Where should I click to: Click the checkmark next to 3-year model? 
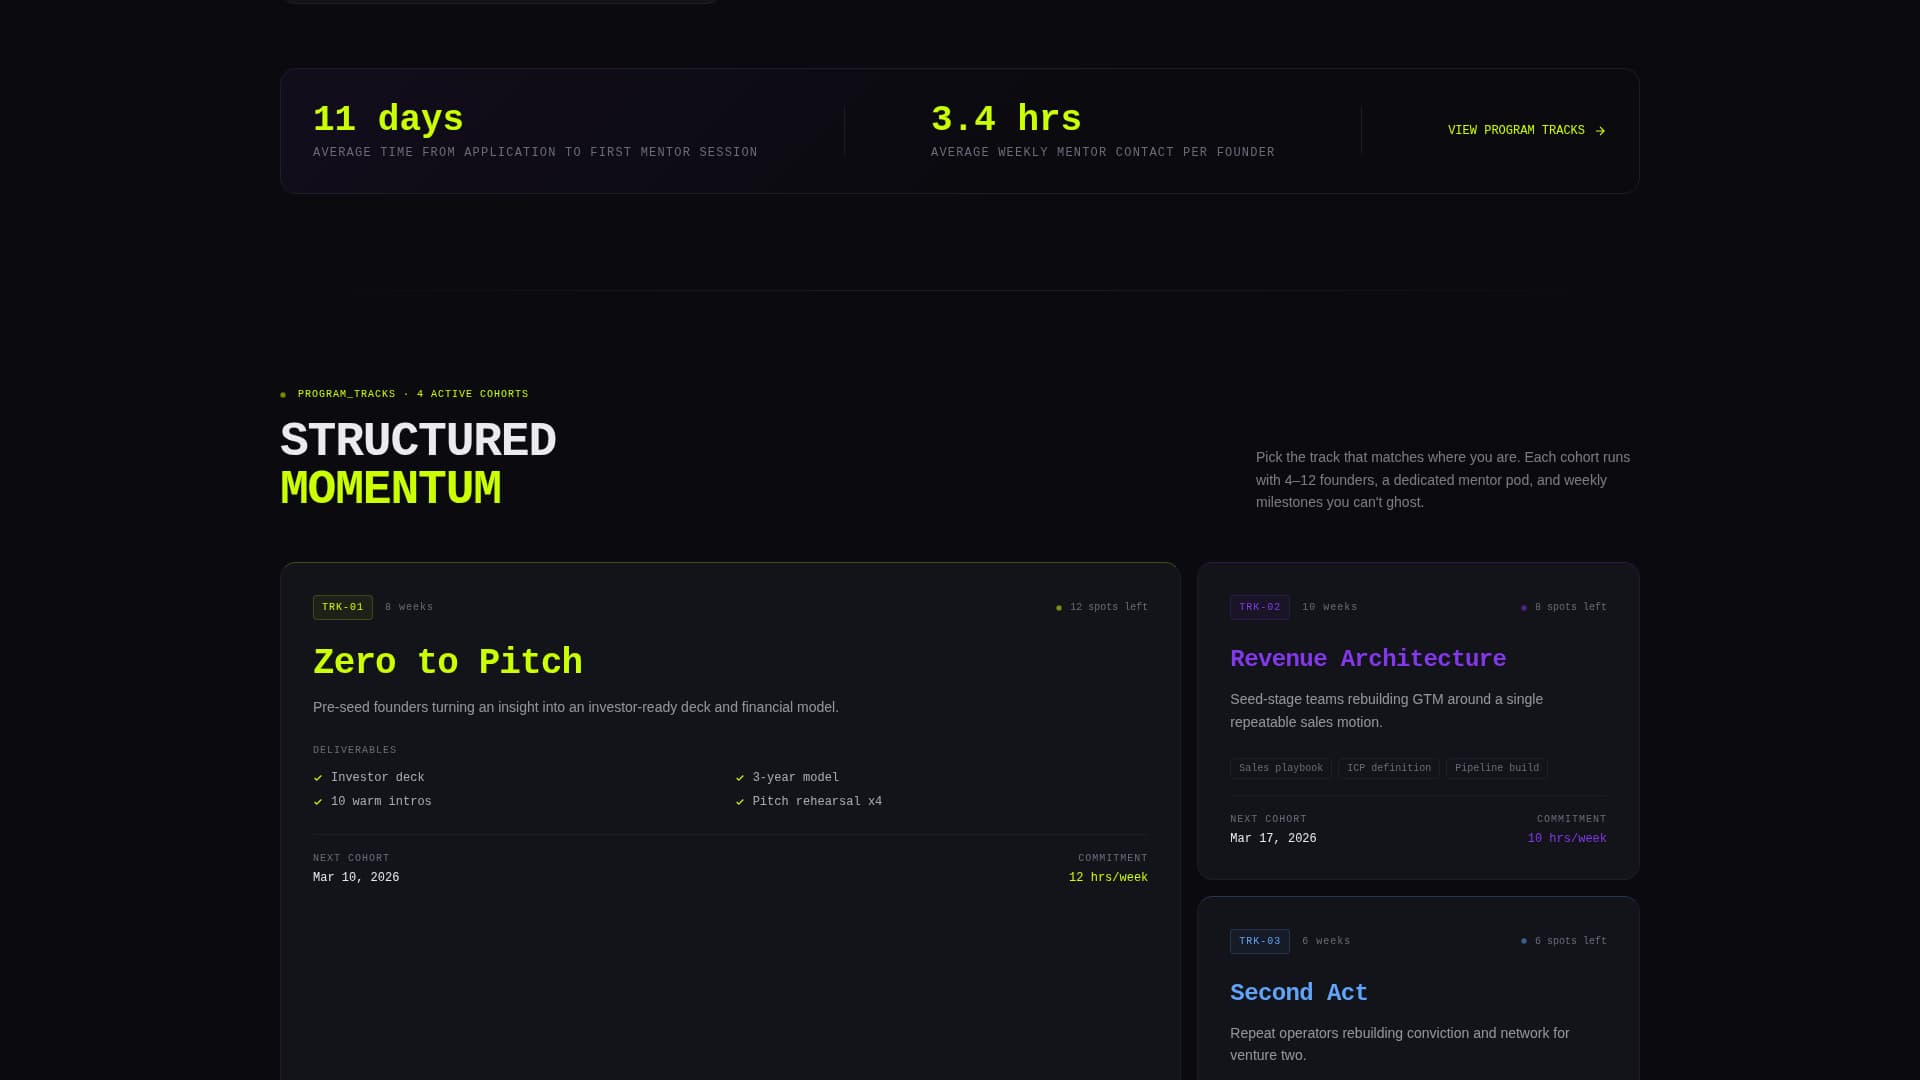click(x=740, y=777)
